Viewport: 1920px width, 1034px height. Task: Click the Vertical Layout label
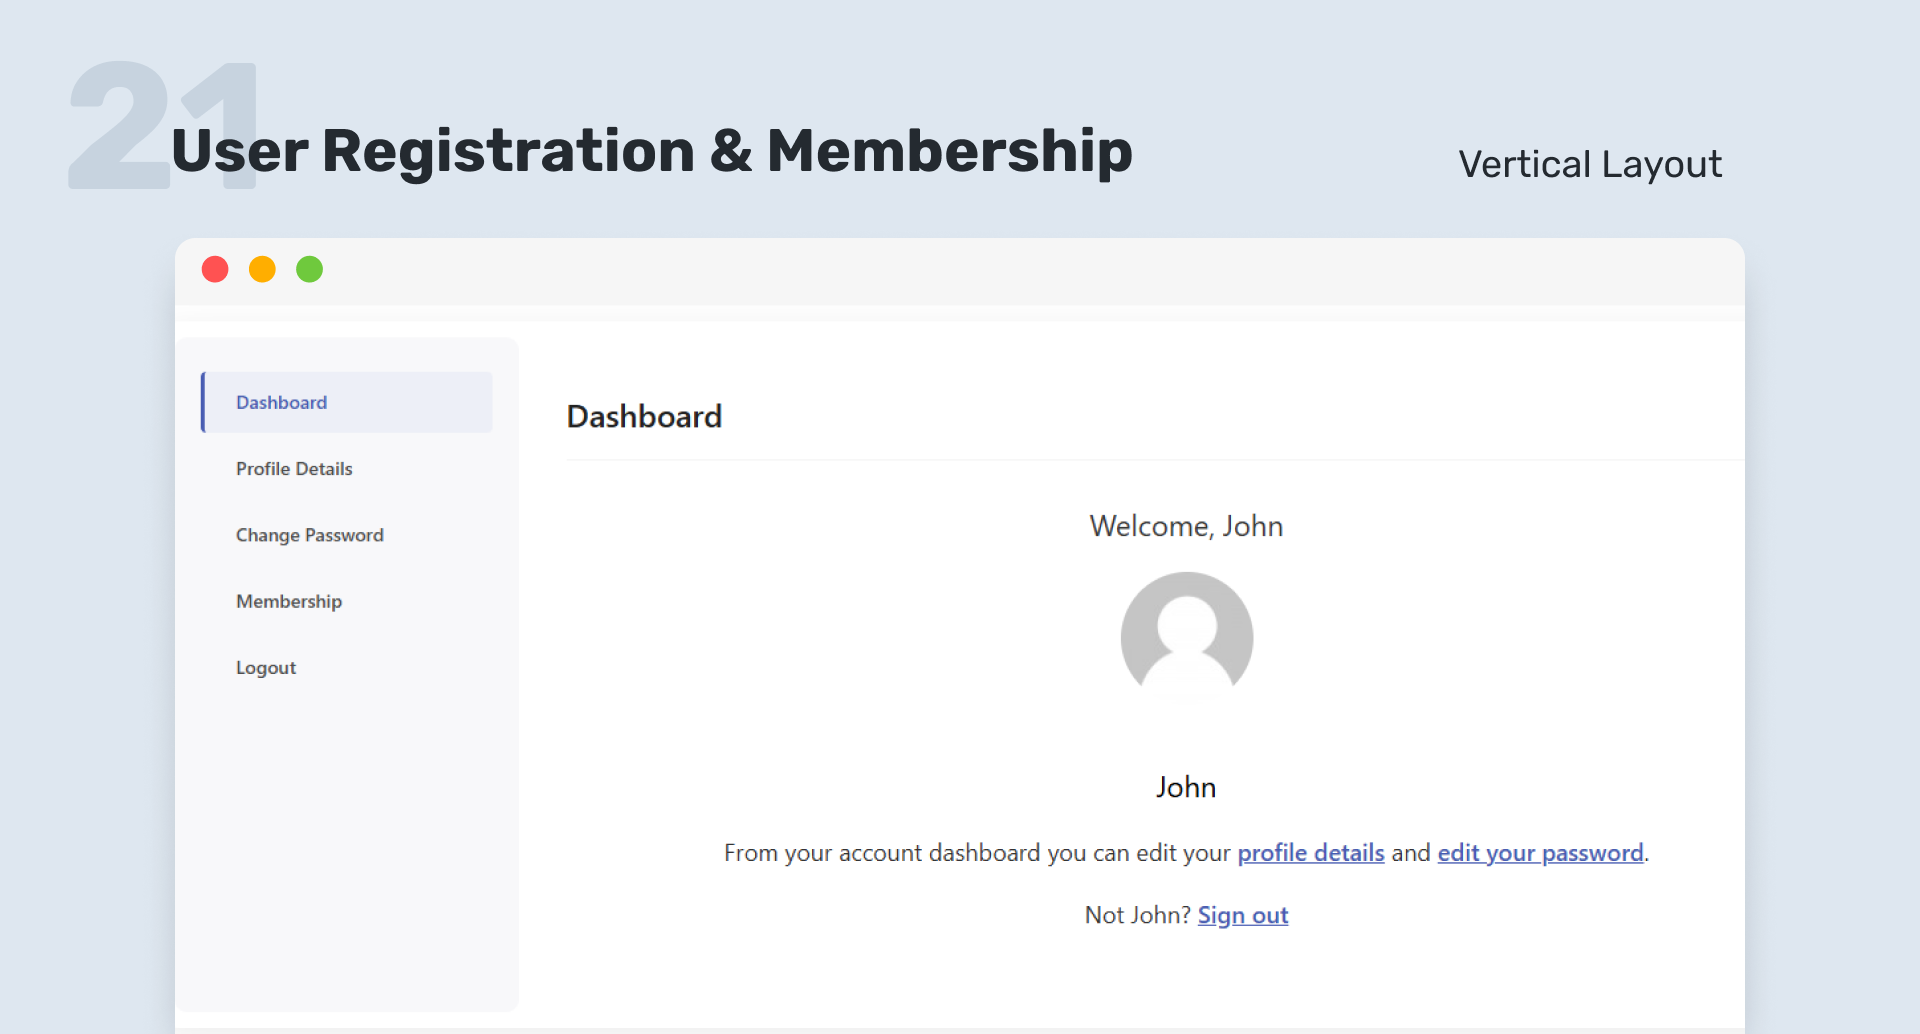(x=1590, y=164)
